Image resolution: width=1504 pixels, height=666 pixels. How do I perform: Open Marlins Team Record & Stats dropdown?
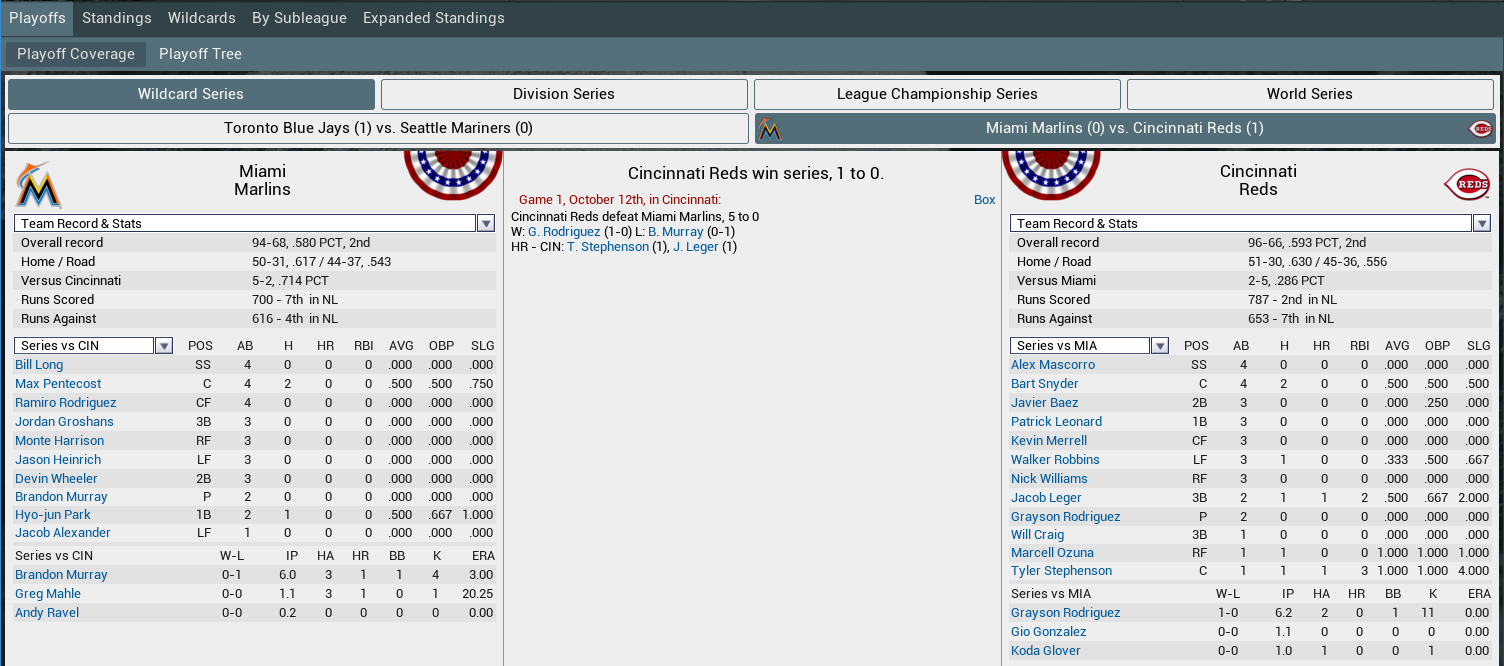pos(486,224)
